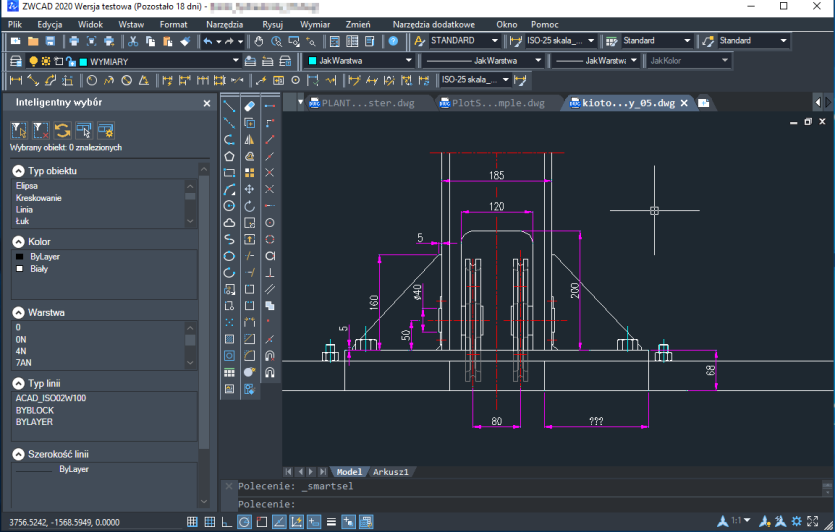
Task: Select the Circle drawing tool
Action: click(x=229, y=206)
